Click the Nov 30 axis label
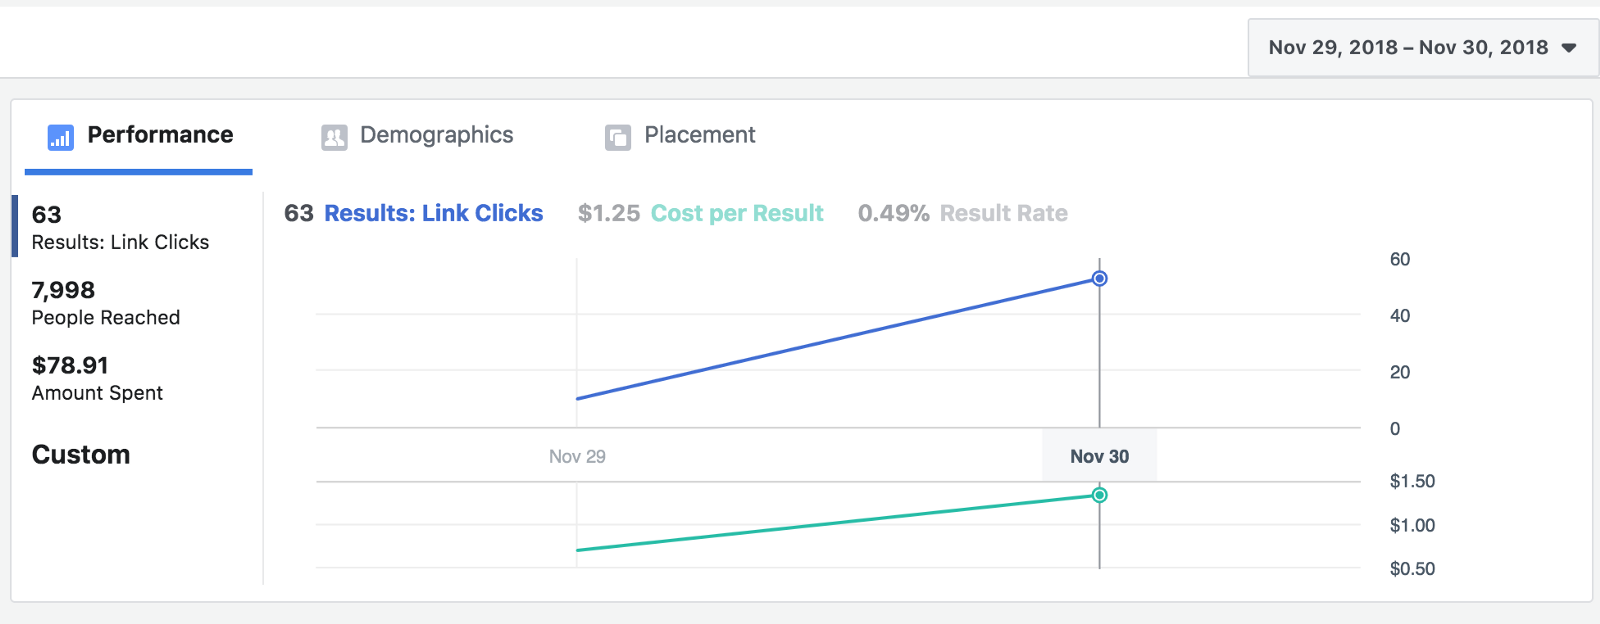This screenshot has height=624, width=1600. (x=1099, y=456)
